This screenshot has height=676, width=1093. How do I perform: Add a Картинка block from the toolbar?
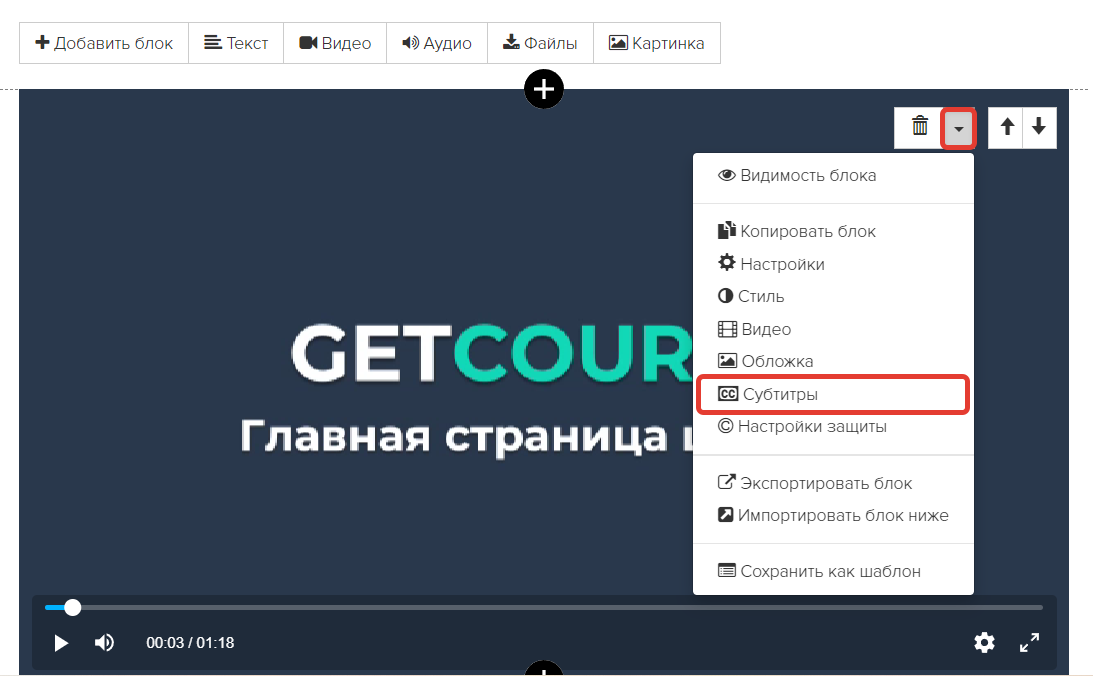[657, 43]
